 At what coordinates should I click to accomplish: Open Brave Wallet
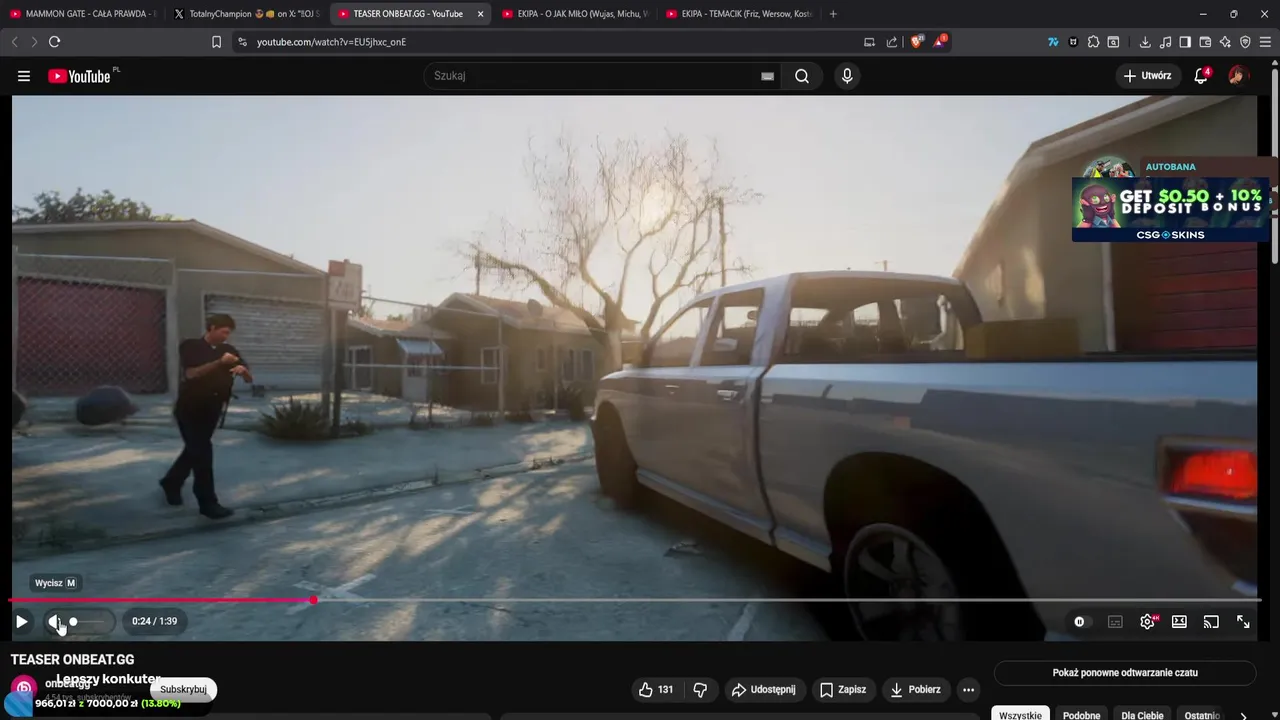point(1205,42)
